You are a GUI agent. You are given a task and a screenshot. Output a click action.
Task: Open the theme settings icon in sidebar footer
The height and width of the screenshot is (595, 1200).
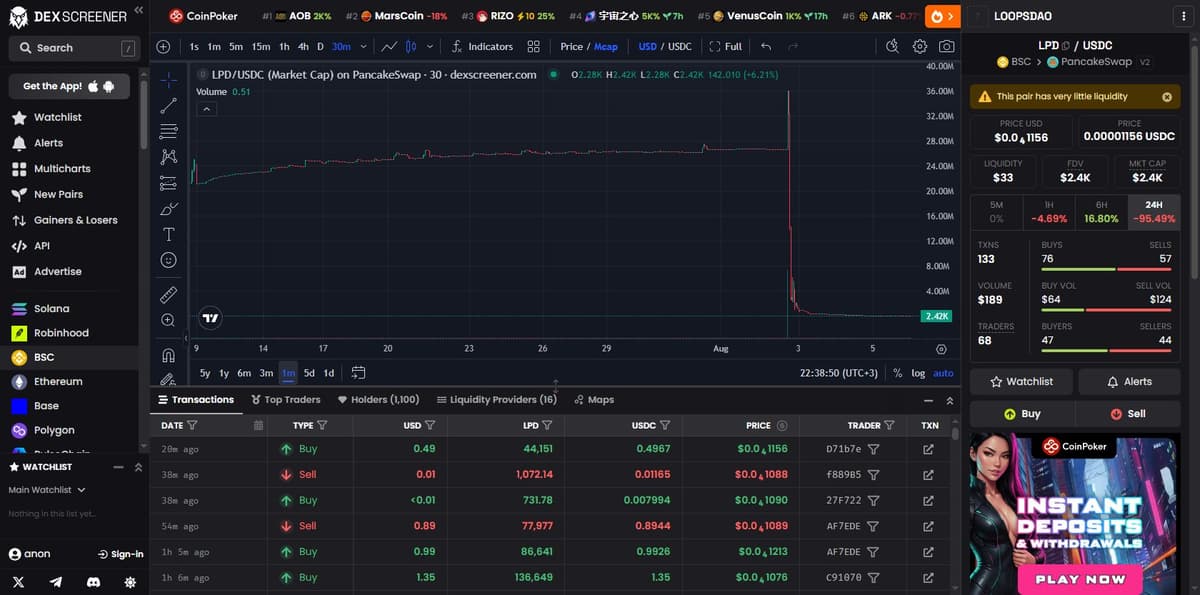click(130, 581)
